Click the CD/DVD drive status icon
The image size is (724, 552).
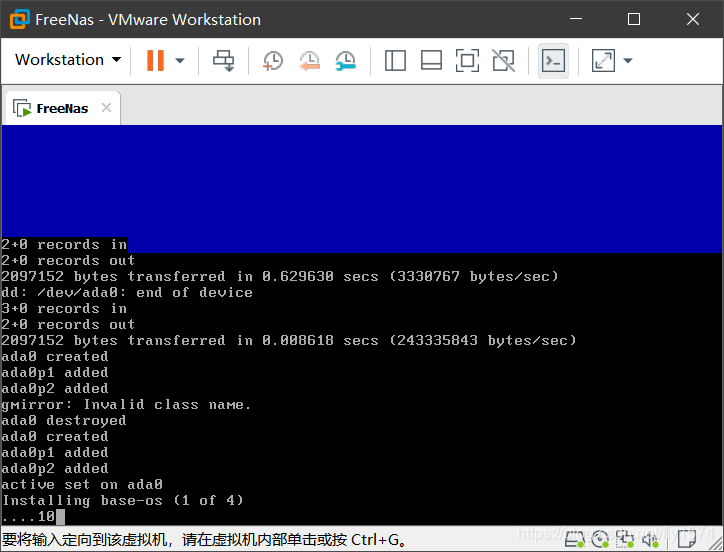[600, 539]
